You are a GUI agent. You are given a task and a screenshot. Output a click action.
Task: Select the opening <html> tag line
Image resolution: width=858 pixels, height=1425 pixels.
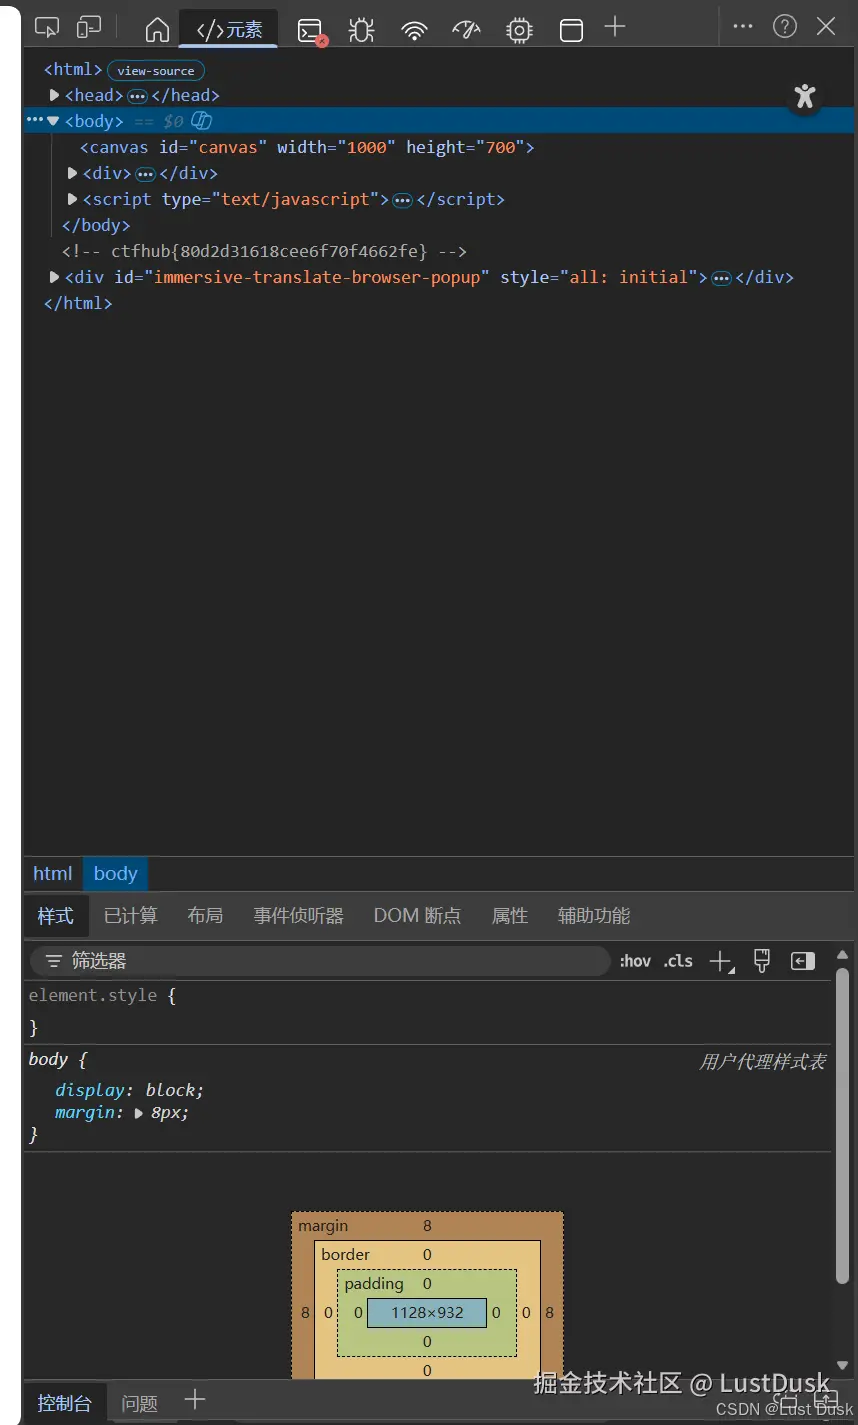coord(73,69)
